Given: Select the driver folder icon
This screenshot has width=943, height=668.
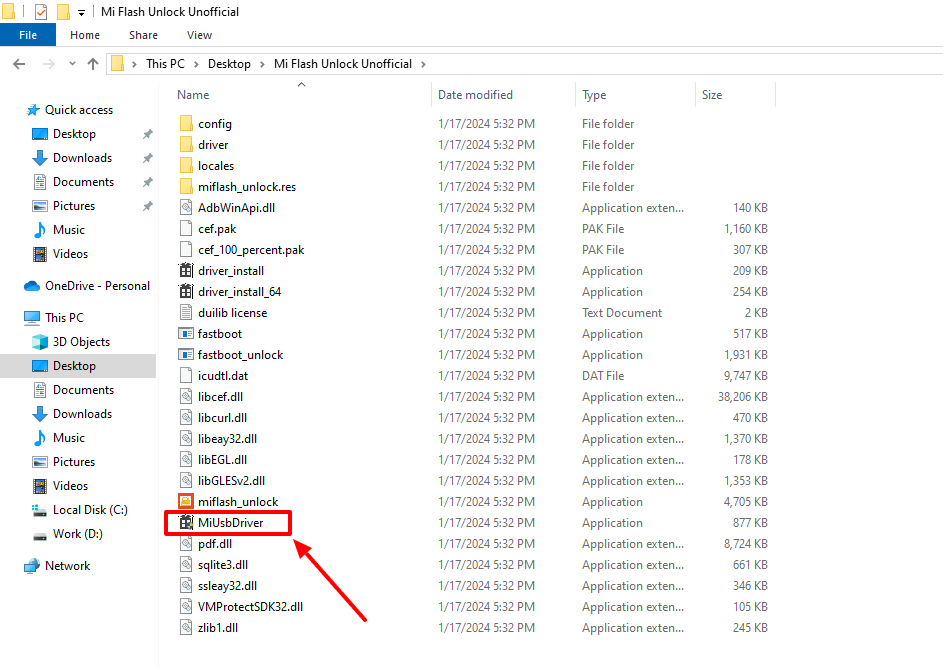Looking at the screenshot, I should tap(186, 144).
